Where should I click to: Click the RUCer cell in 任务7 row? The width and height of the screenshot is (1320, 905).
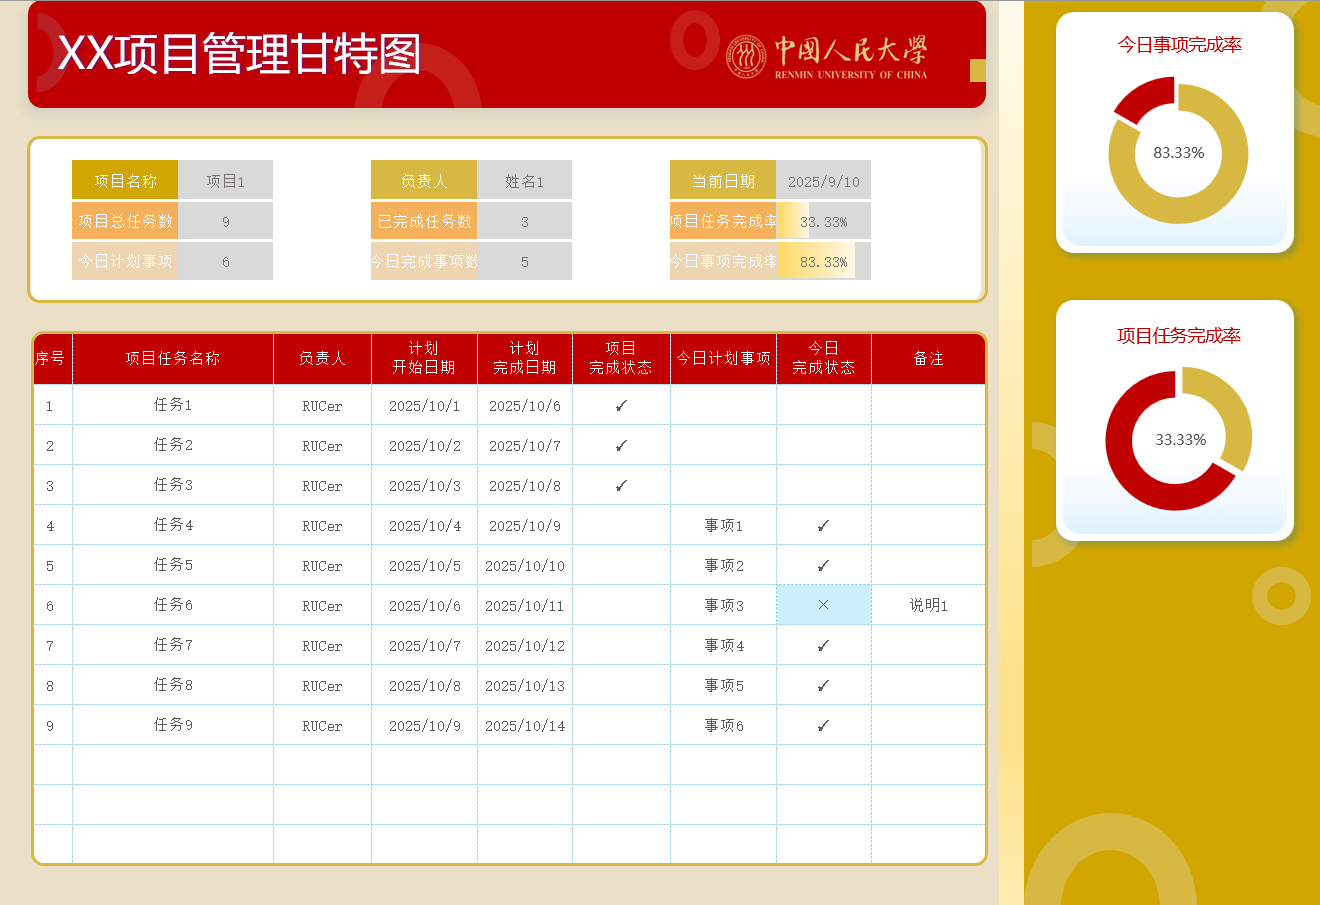[x=322, y=645]
